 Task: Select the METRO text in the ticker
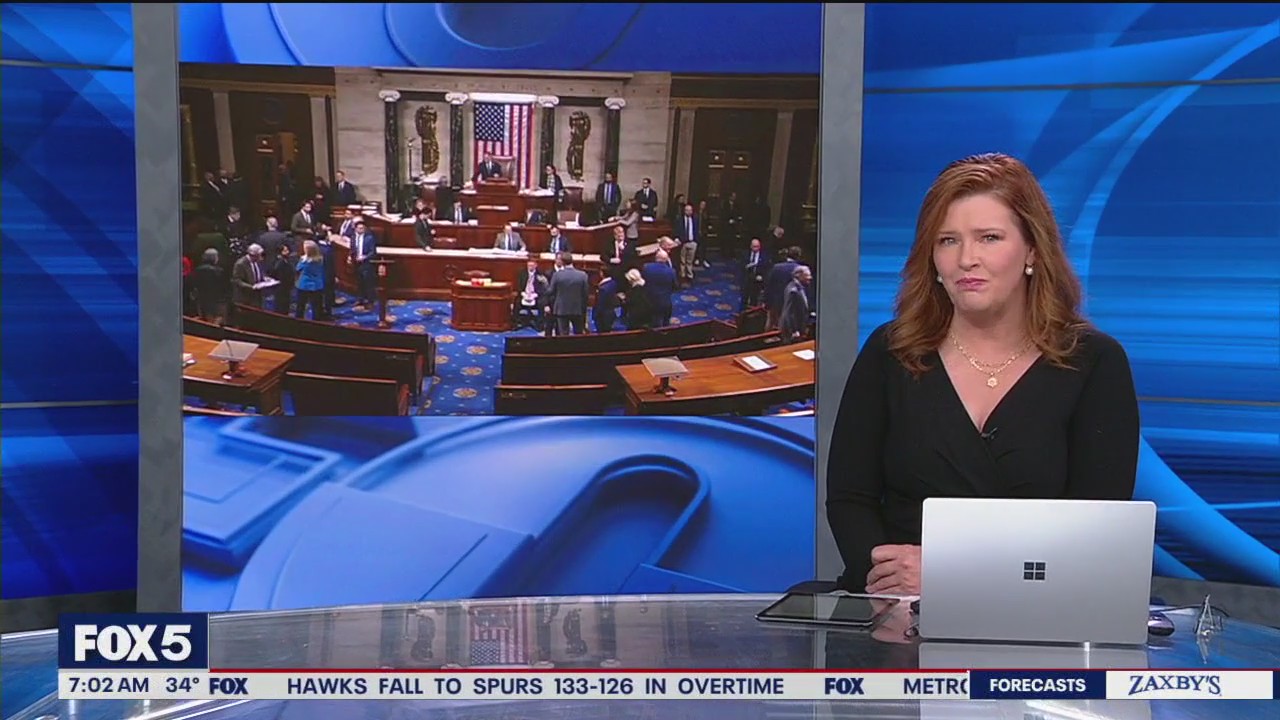(x=934, y=686)
